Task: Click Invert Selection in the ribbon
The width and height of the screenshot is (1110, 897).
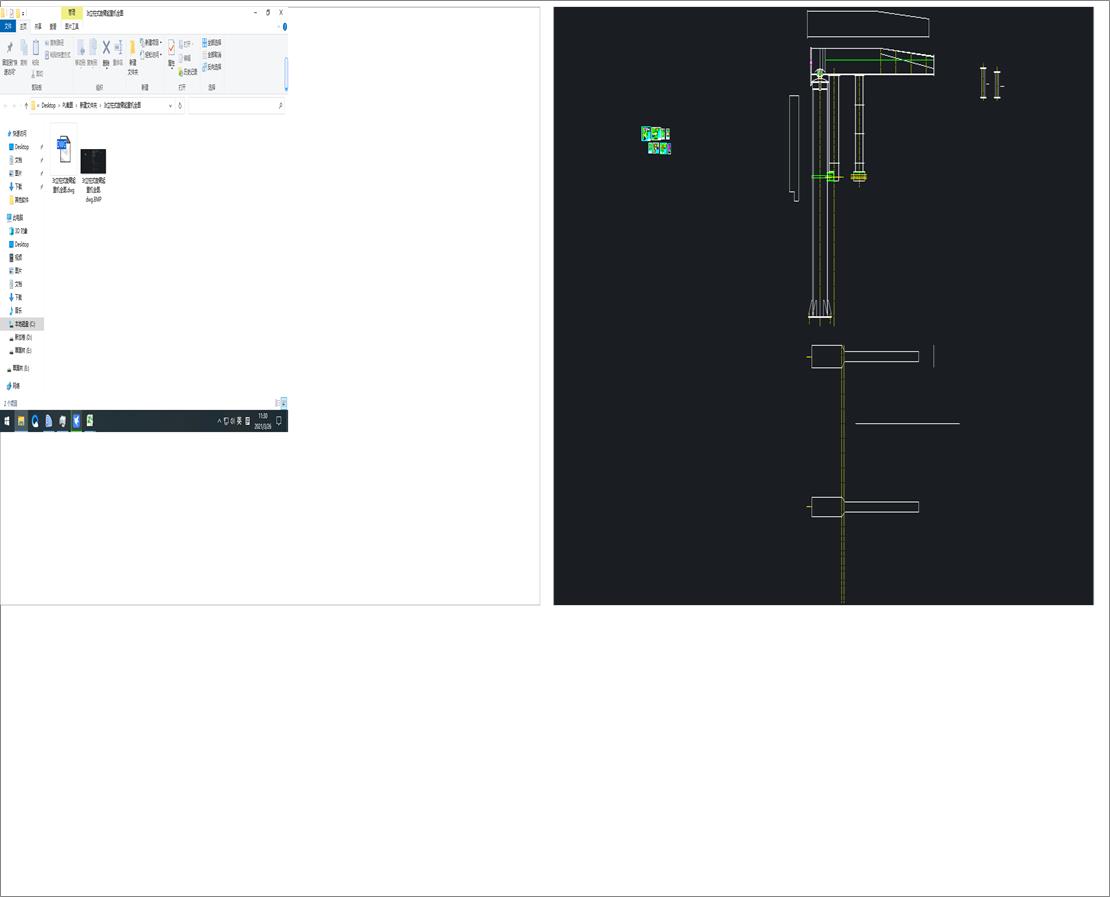Action: point(210,66)
